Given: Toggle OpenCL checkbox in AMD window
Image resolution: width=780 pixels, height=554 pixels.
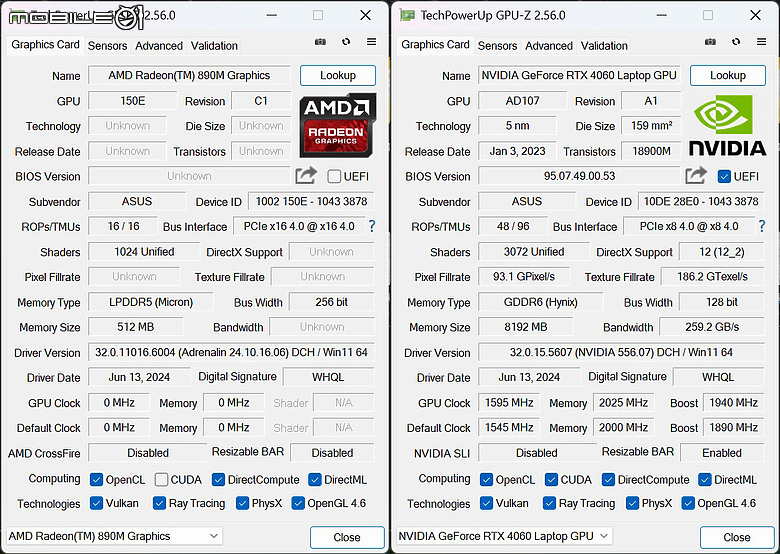Looking at the screenshot, I should (x=96, y=480).
